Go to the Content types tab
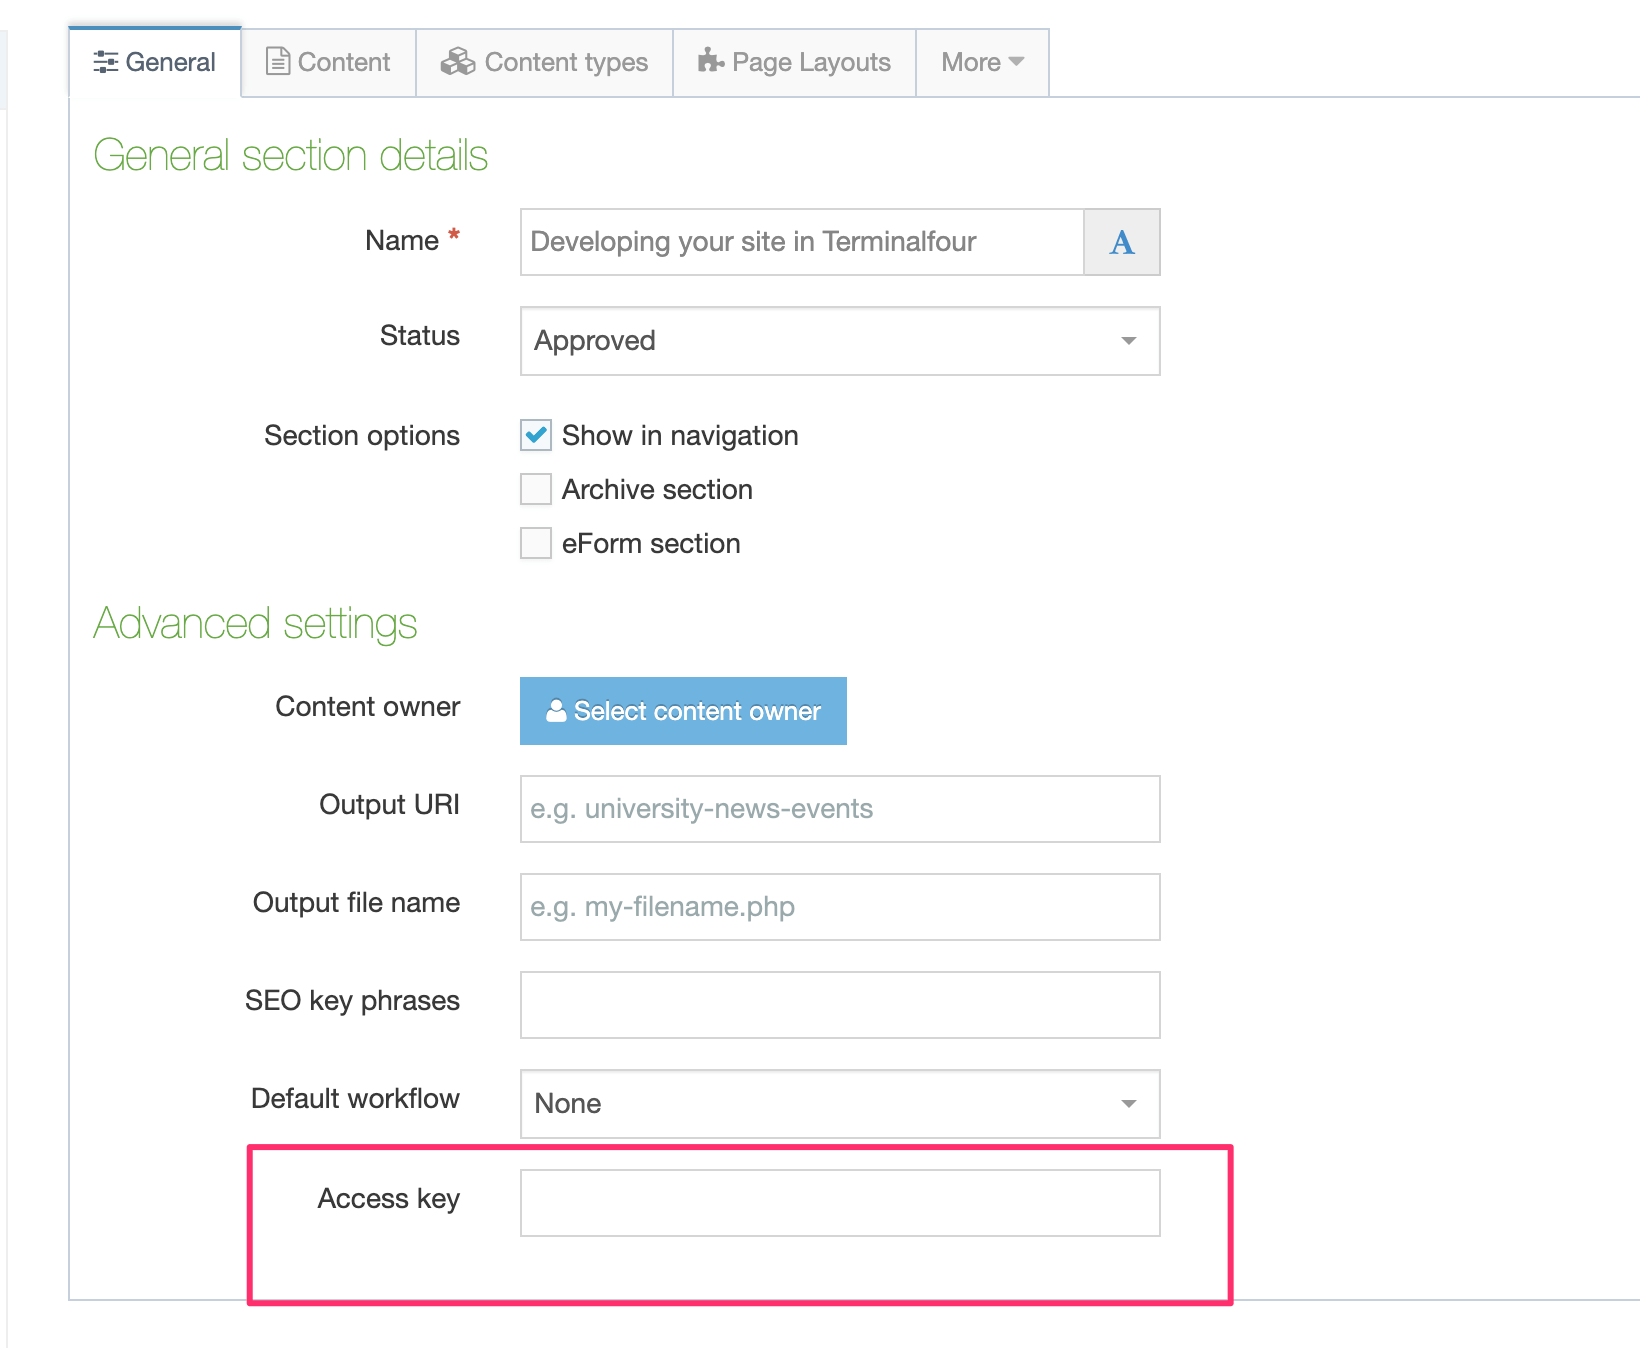 click(x=545, y=62)
